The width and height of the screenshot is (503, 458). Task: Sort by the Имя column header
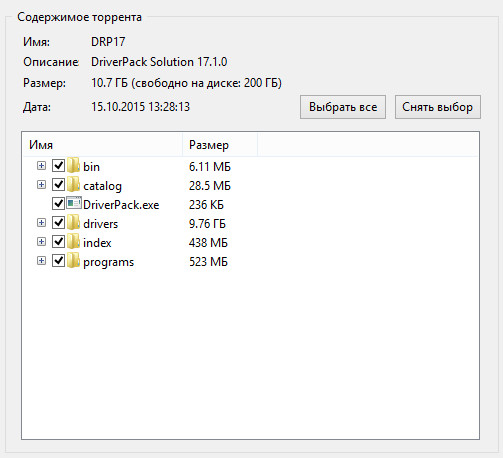click(103, 145)
